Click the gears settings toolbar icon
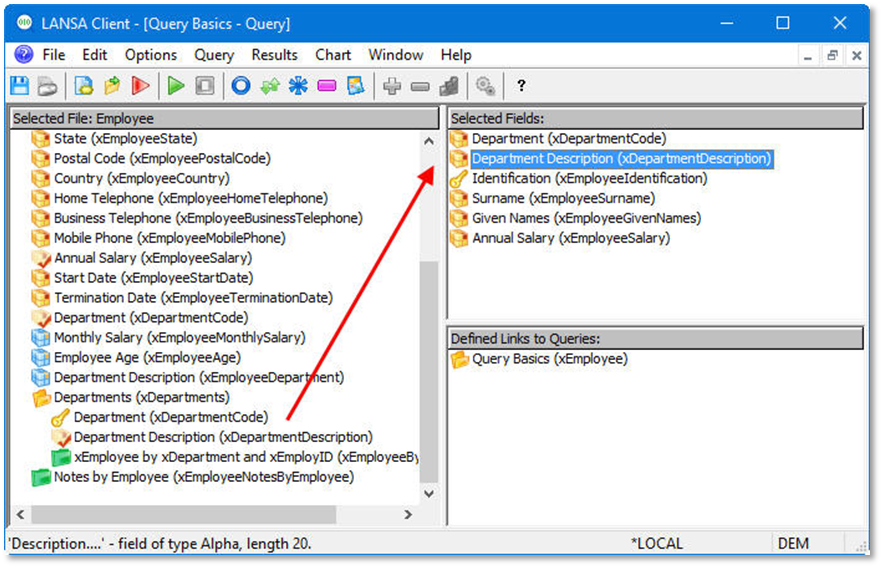882x567 pixels. [485, 86]
